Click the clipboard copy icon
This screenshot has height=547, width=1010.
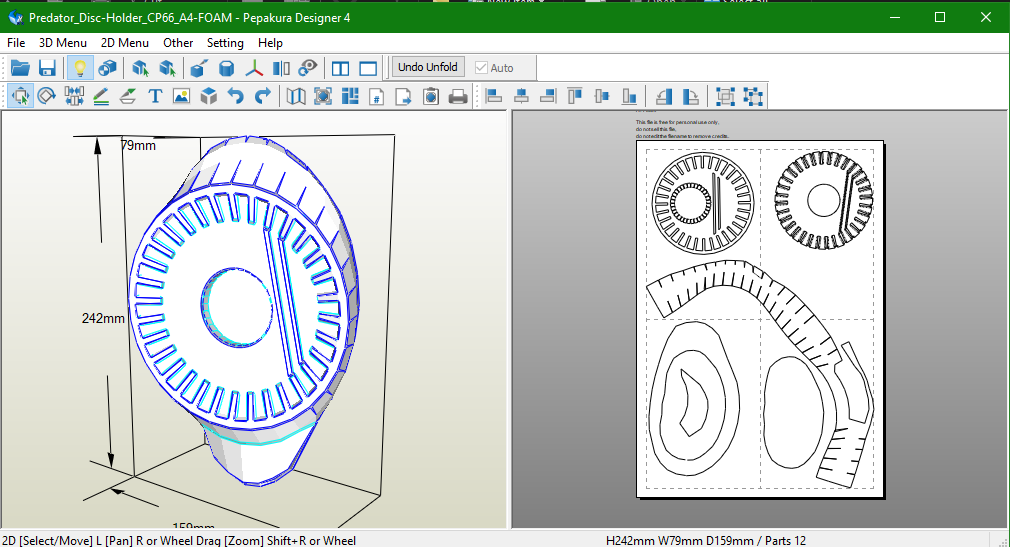(431, 96)
